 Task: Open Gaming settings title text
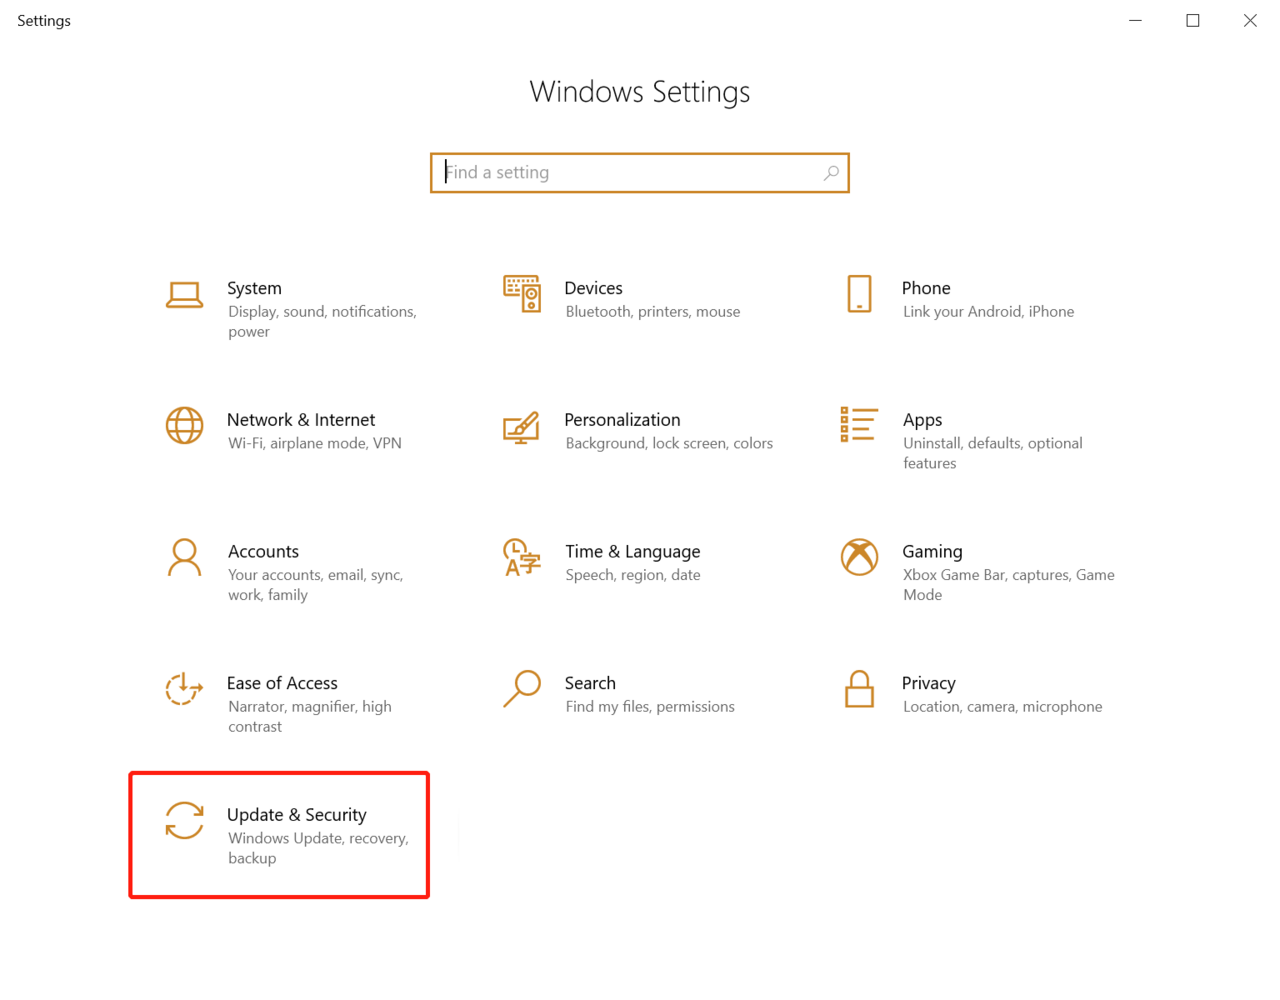pyautogui.click(x=932, y=551)
